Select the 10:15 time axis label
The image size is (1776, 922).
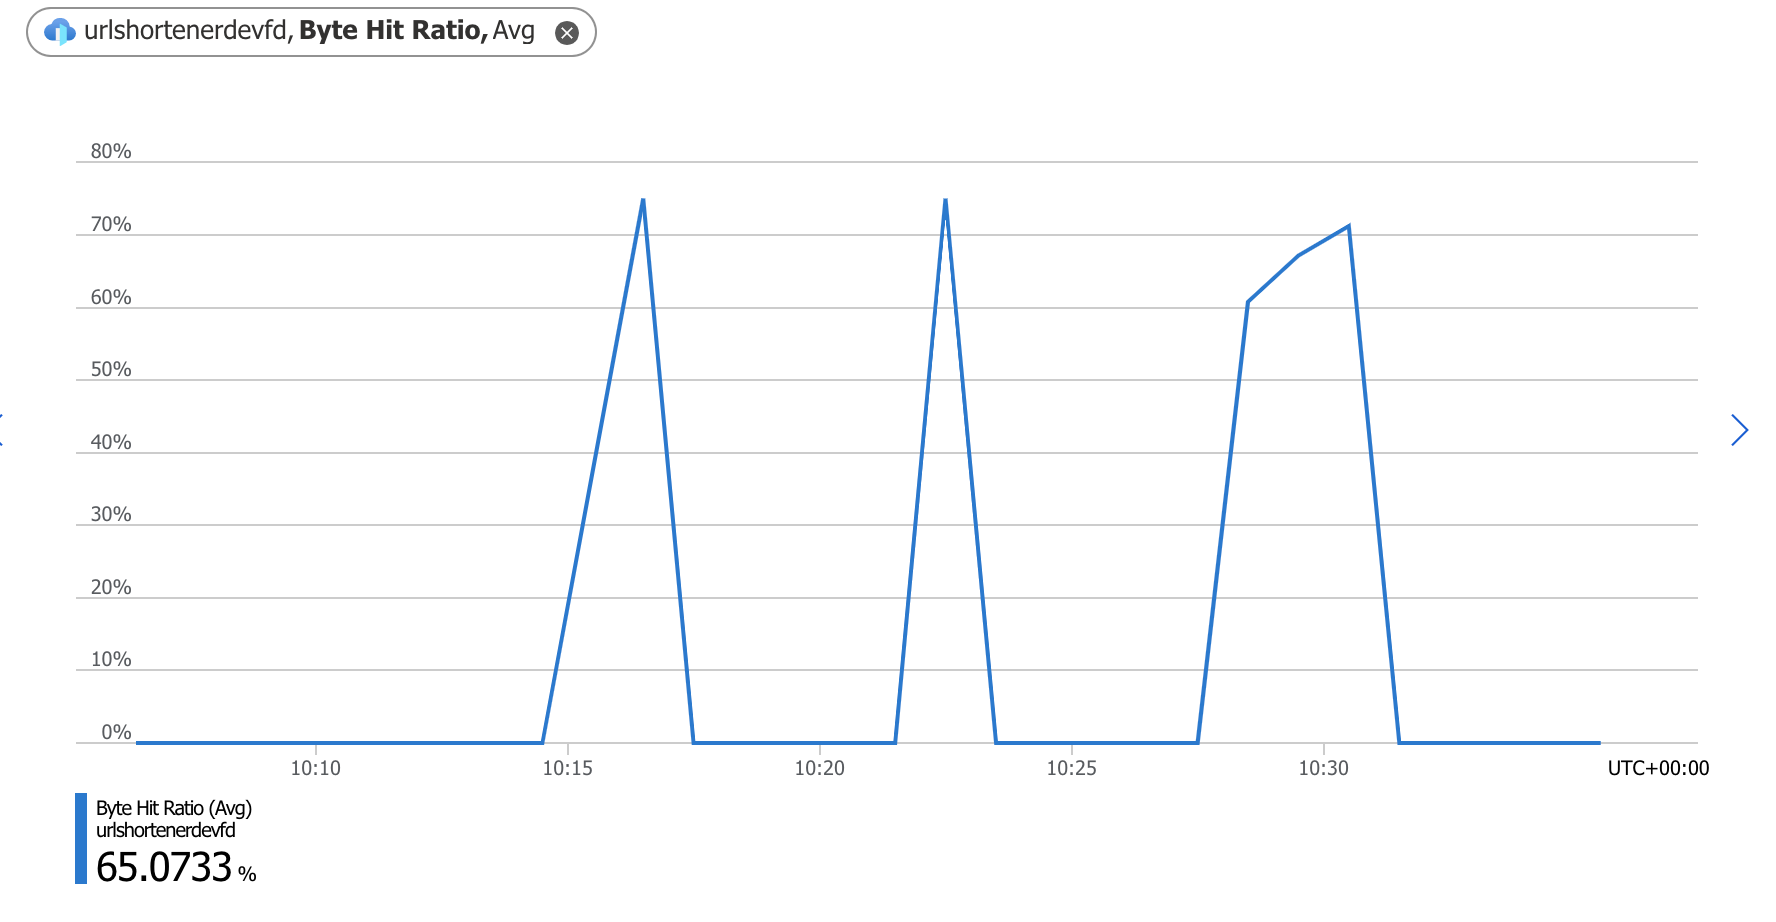[x=568, y=768]
